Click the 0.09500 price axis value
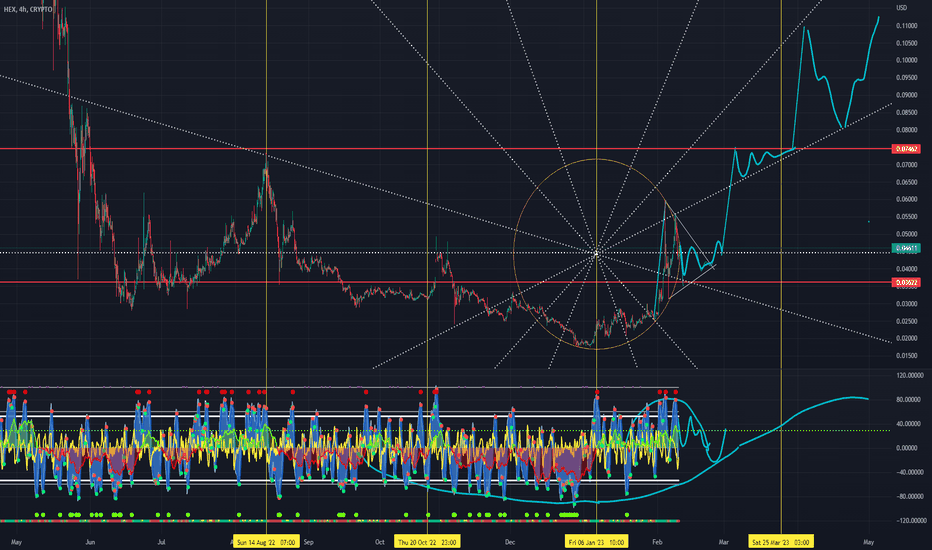Viewport: 932px width, 550px height. coord(906,77)
